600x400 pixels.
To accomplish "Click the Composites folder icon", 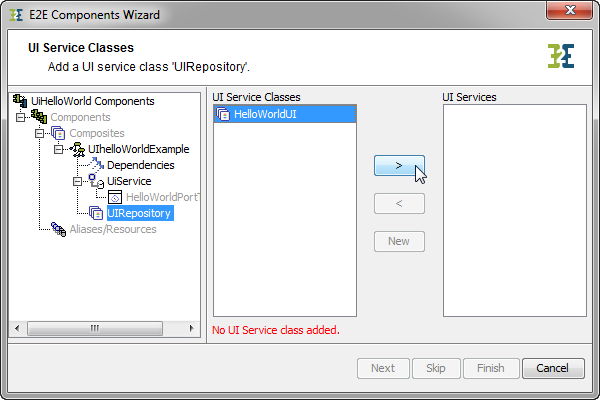I will coord(58,133).
